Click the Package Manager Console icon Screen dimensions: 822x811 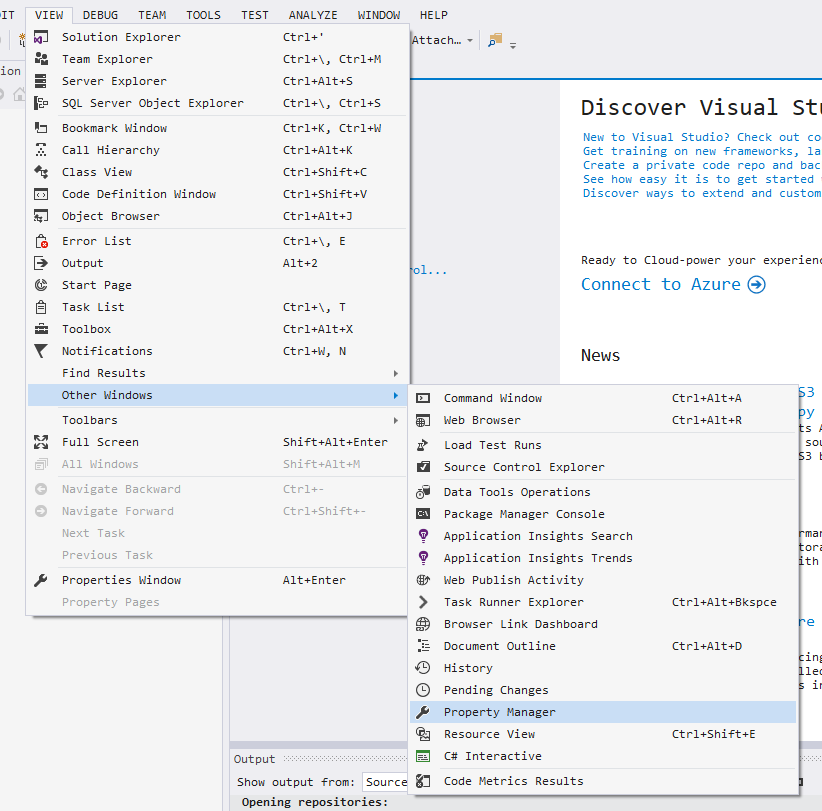click(423, 515)
